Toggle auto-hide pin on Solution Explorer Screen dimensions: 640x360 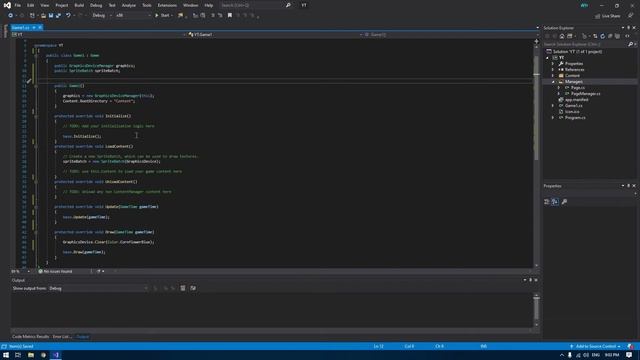[629, 28]
